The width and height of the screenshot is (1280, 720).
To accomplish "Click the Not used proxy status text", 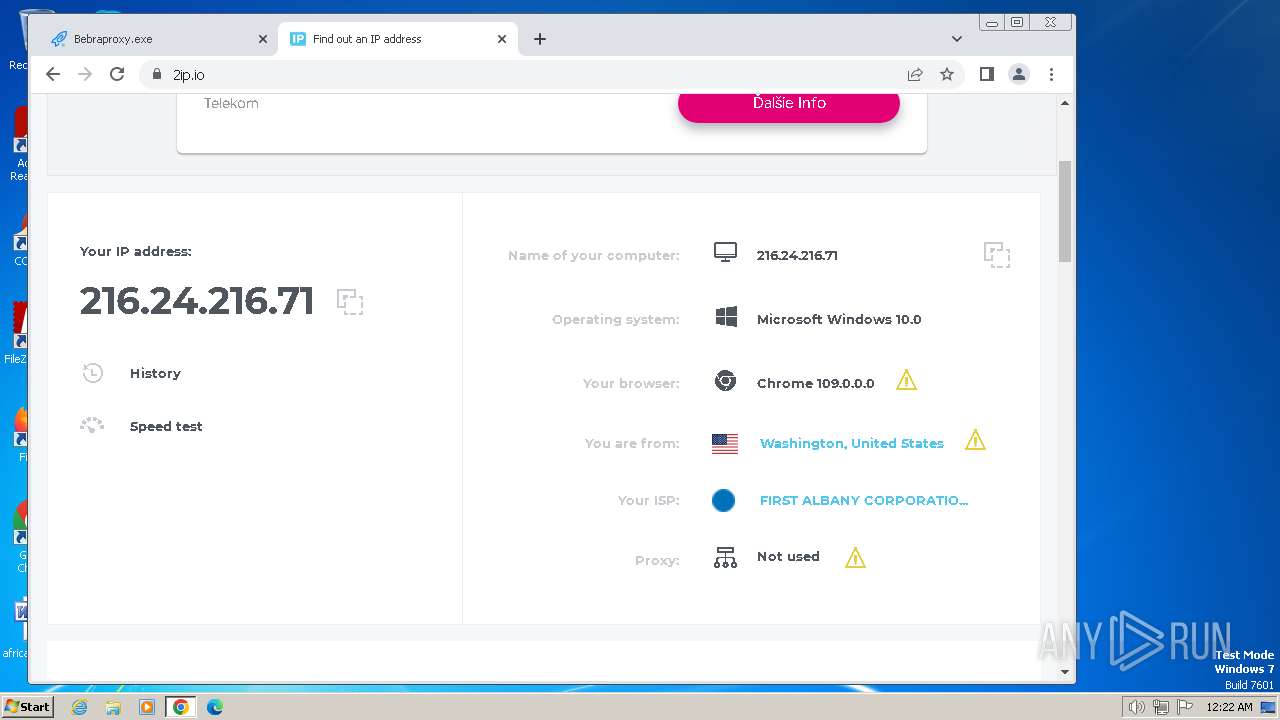I will (x=788, y=556).
